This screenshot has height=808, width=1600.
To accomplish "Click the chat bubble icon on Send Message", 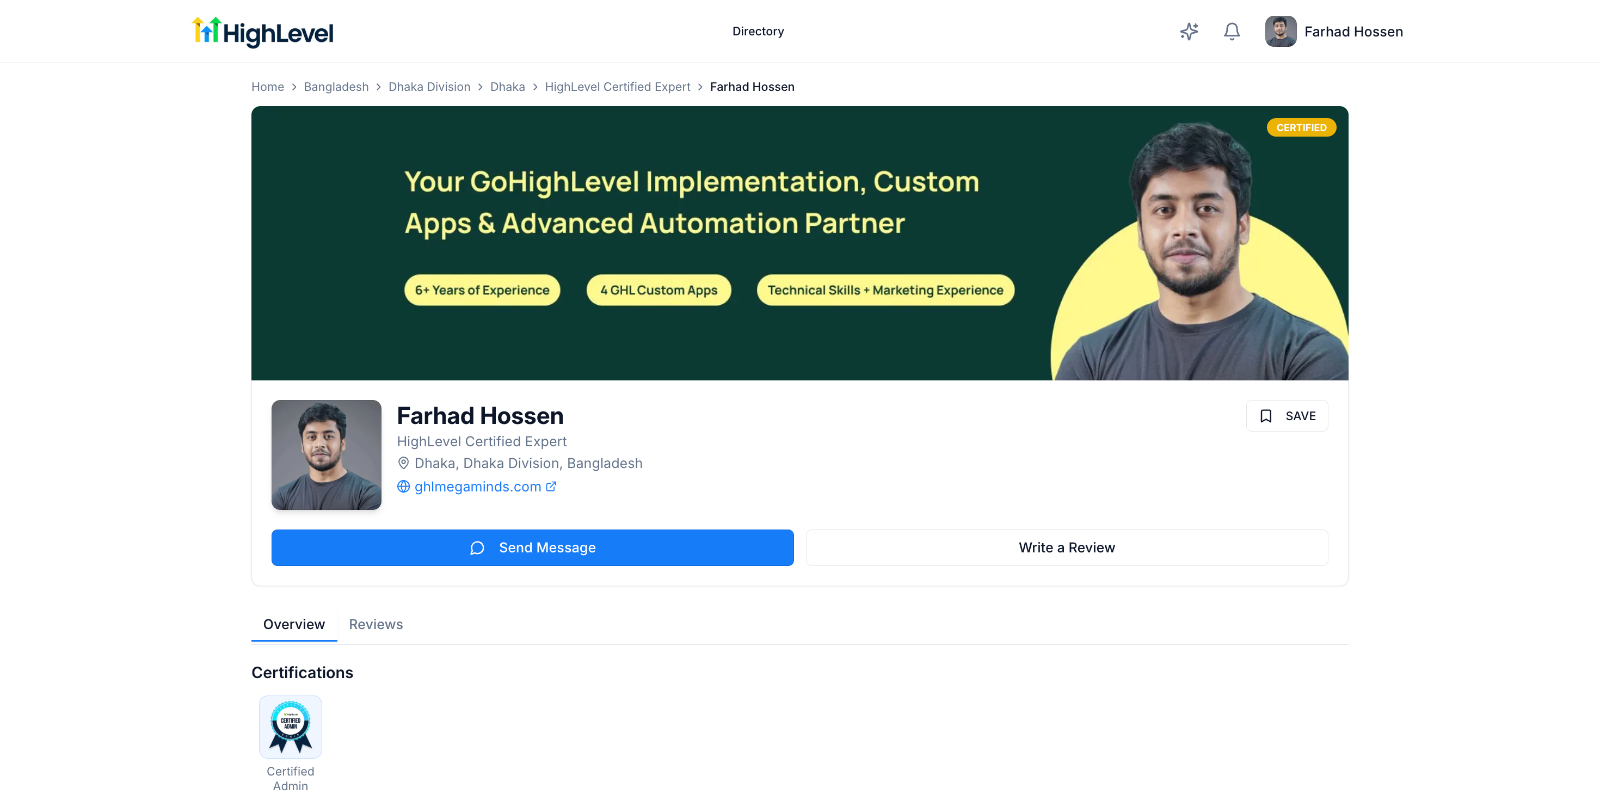I will click(477, 548).
